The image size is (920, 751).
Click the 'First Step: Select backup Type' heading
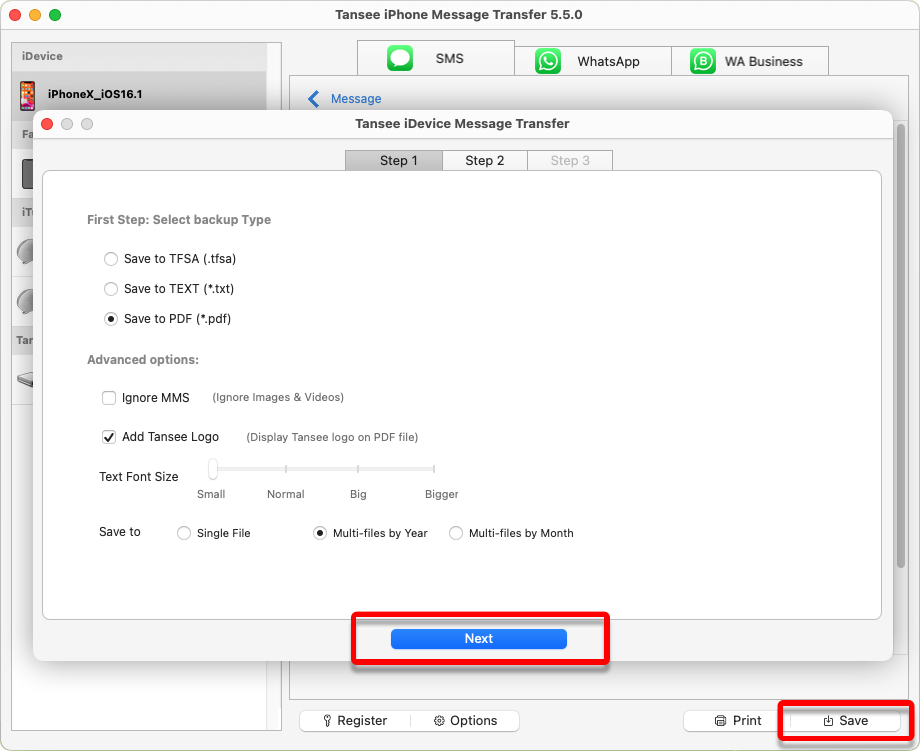point(179,219)
